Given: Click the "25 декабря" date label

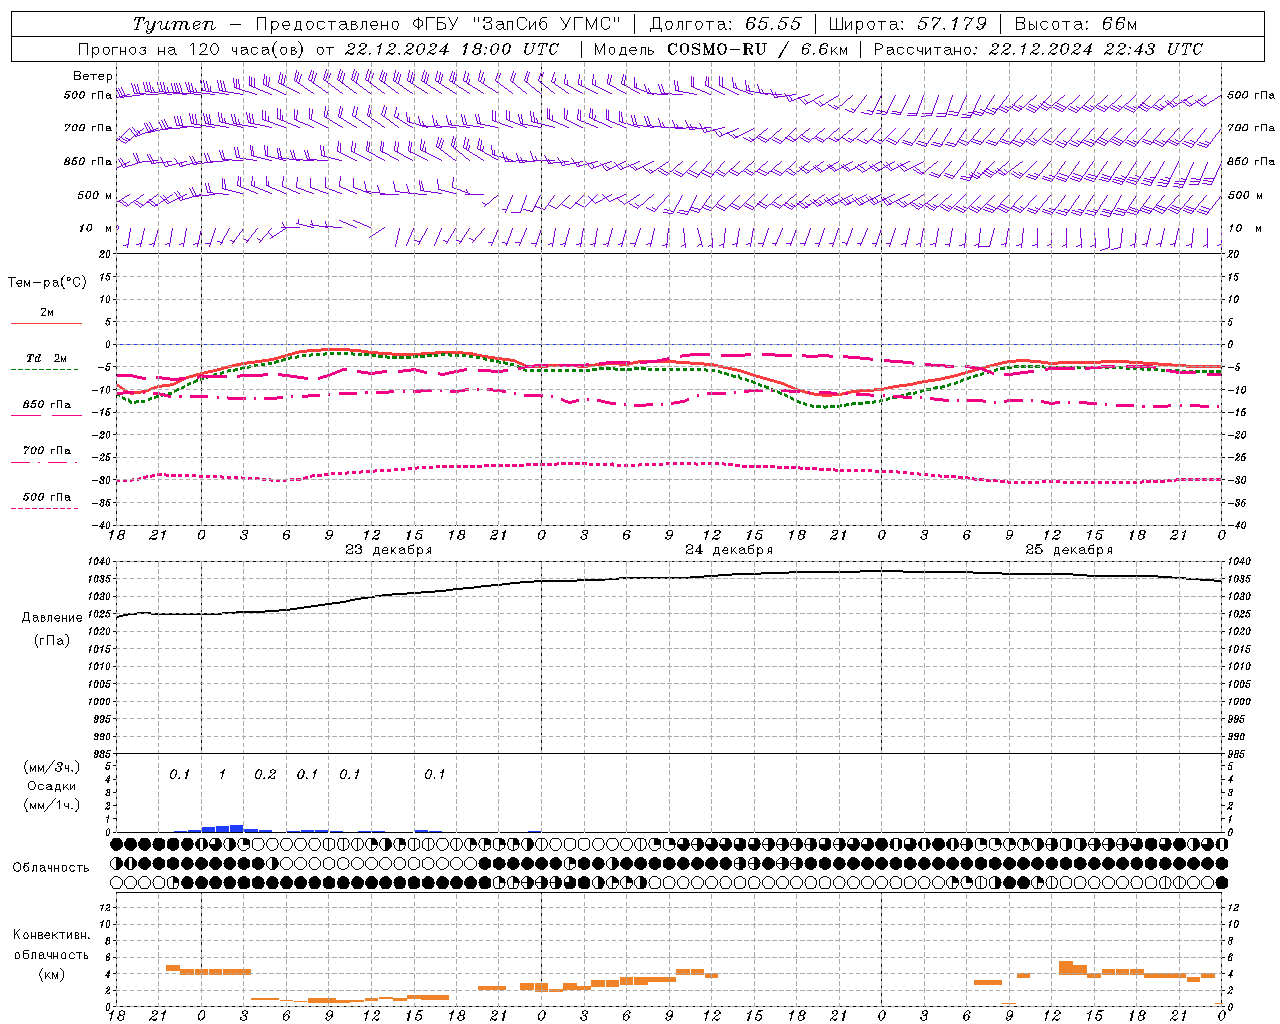Looking at the screenshot, I should pos(1069,550).
